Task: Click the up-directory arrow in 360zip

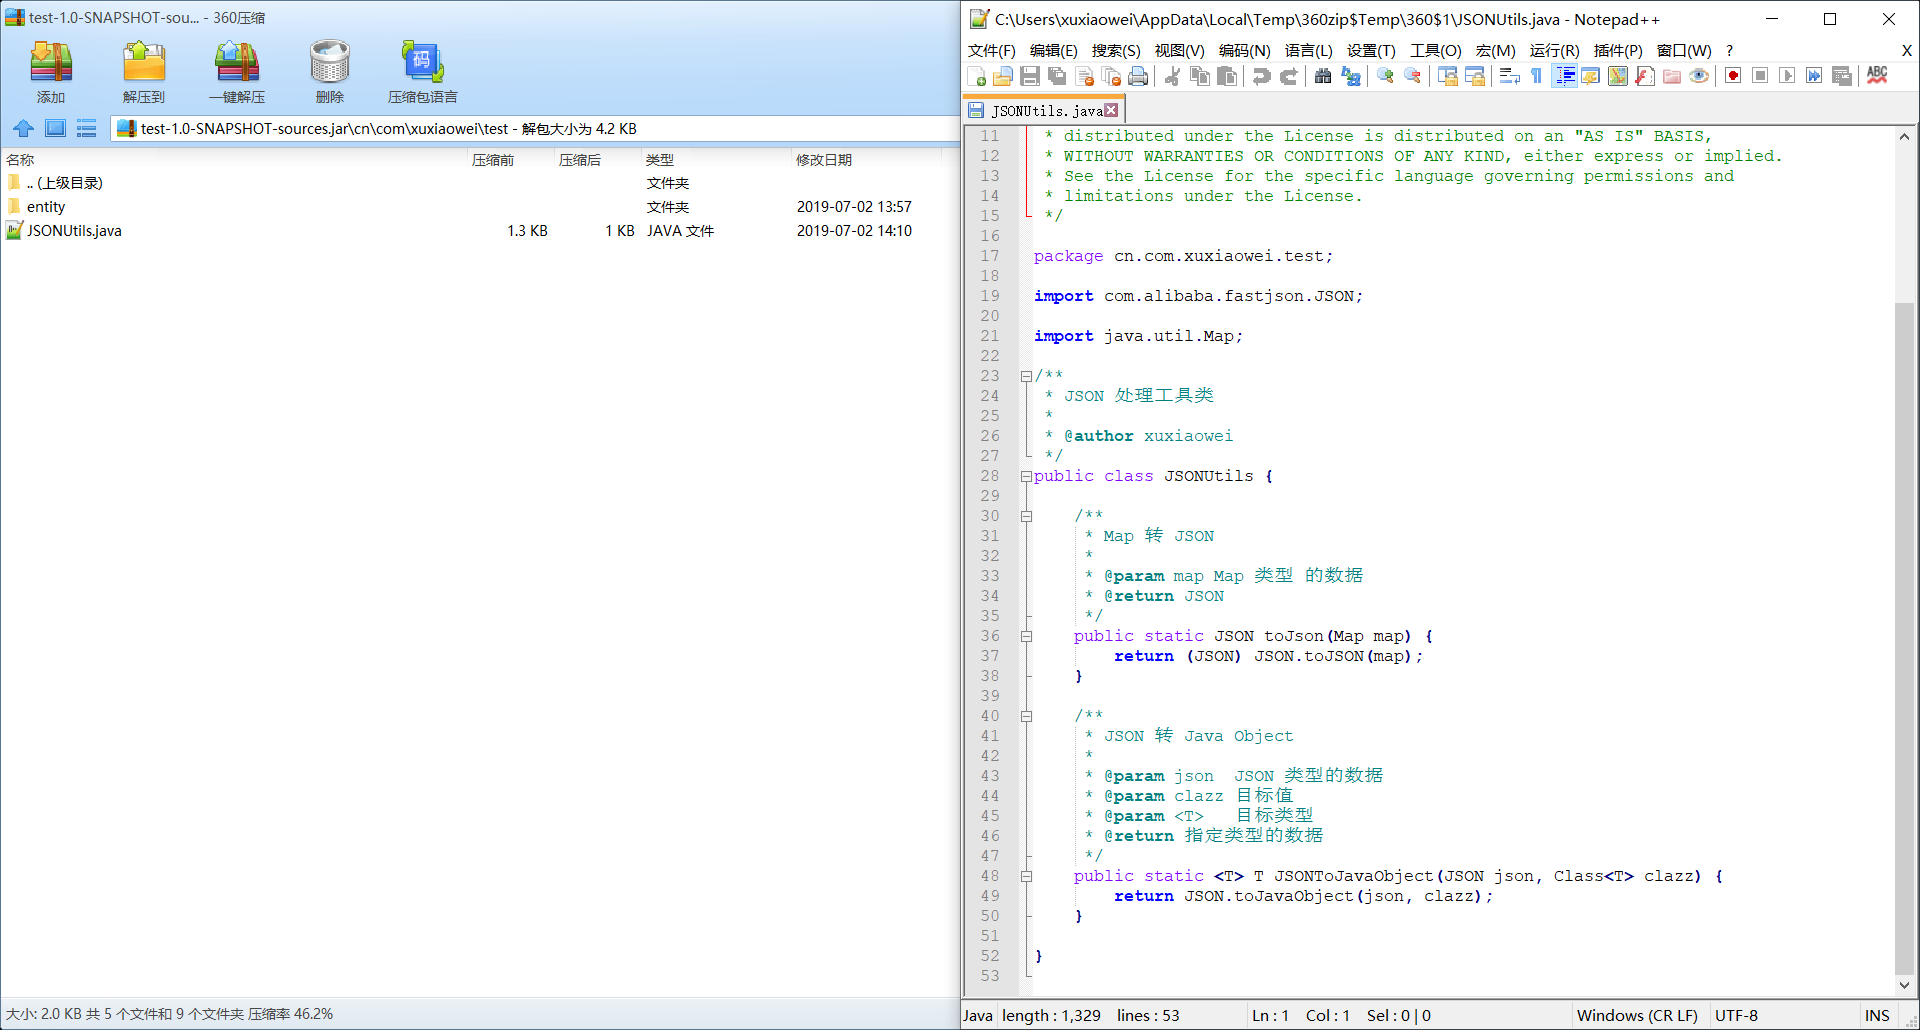Action: 23,128
